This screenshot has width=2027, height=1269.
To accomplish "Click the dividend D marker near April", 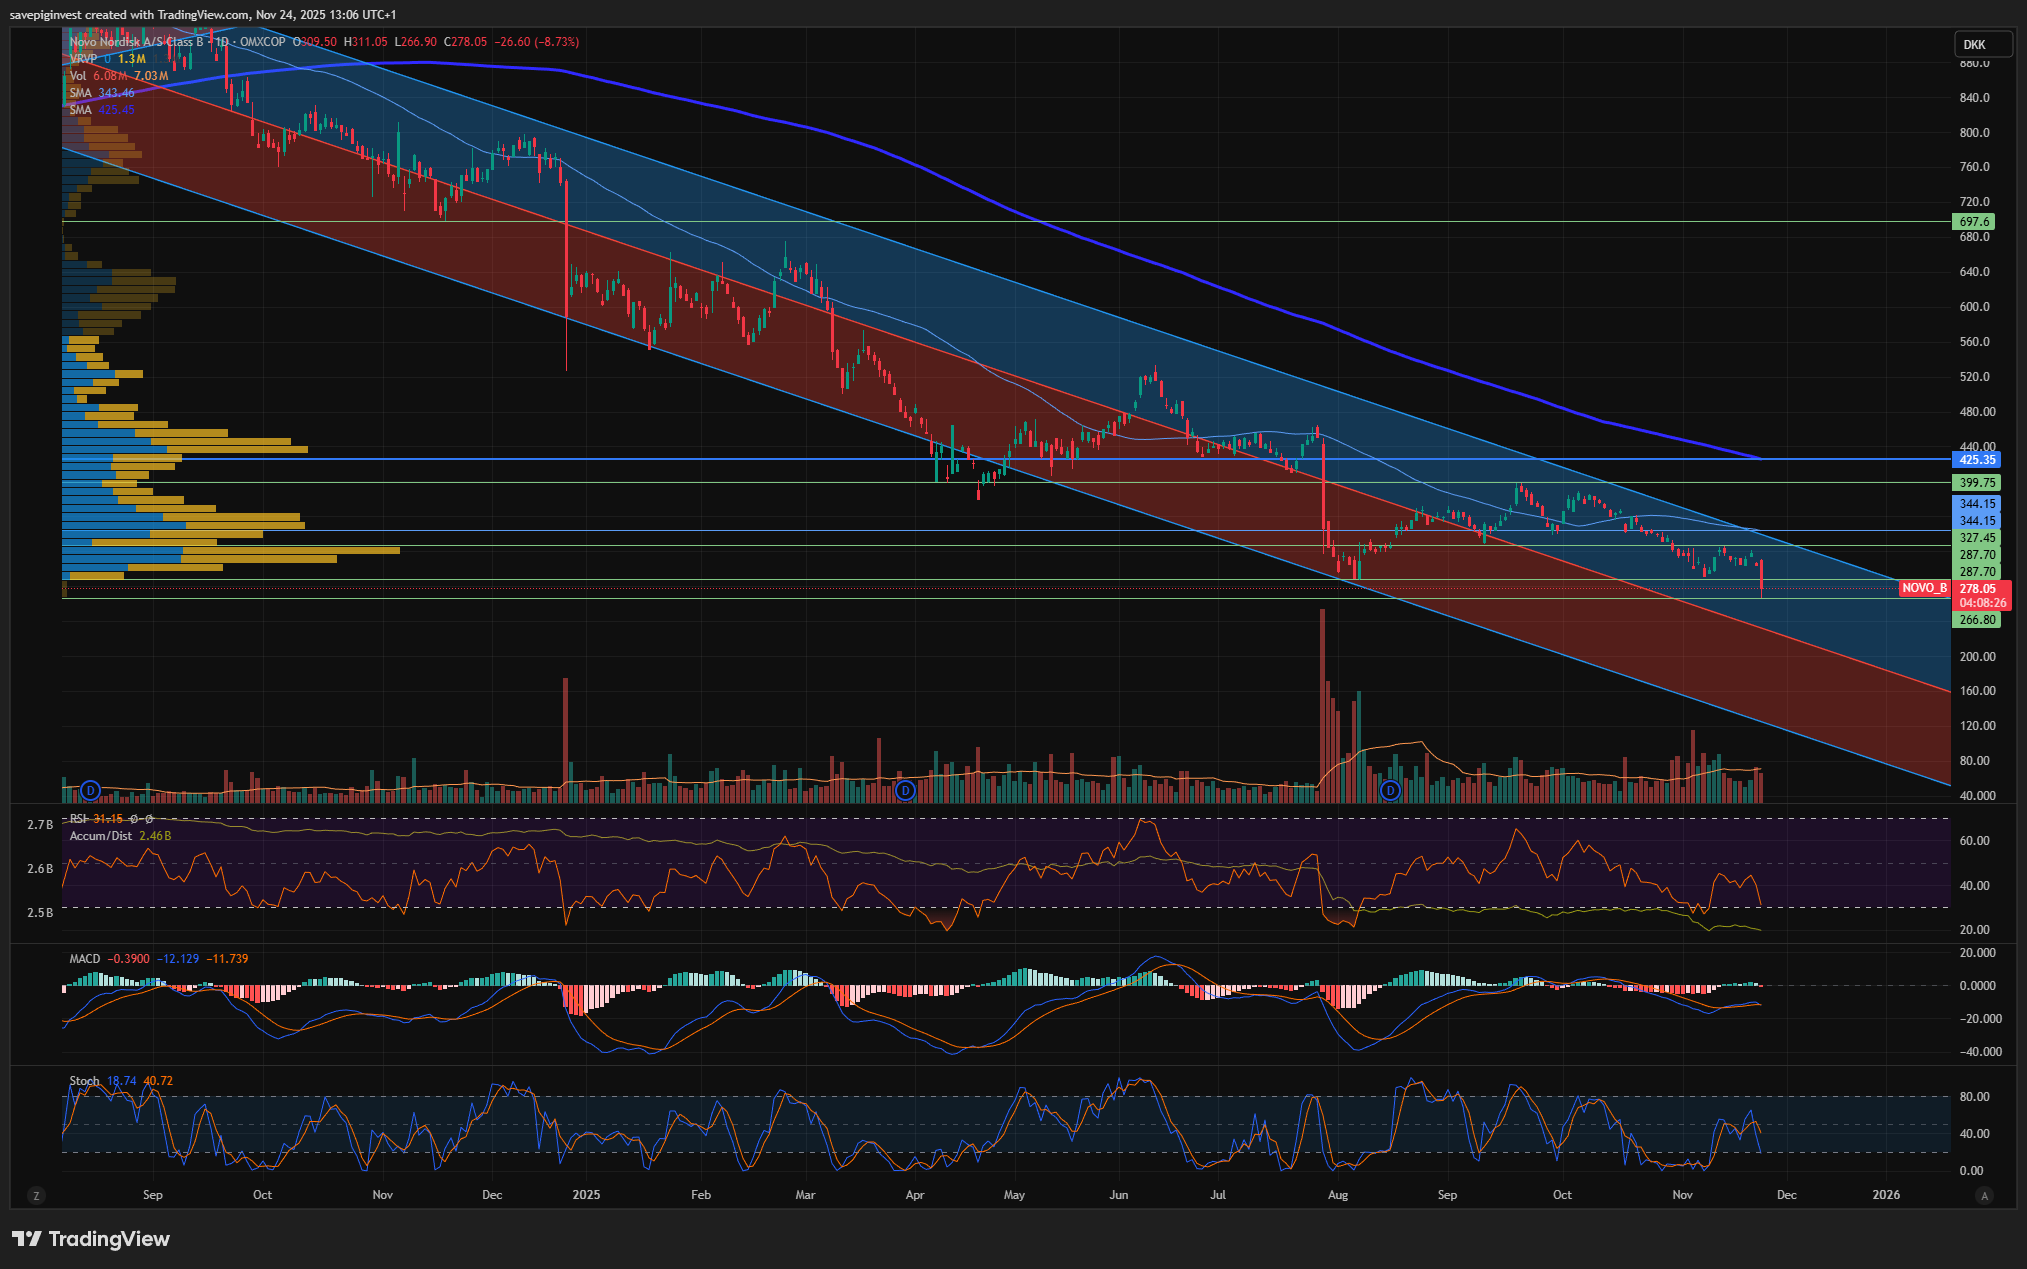I will pyautogui.click(x=905, y=791).
